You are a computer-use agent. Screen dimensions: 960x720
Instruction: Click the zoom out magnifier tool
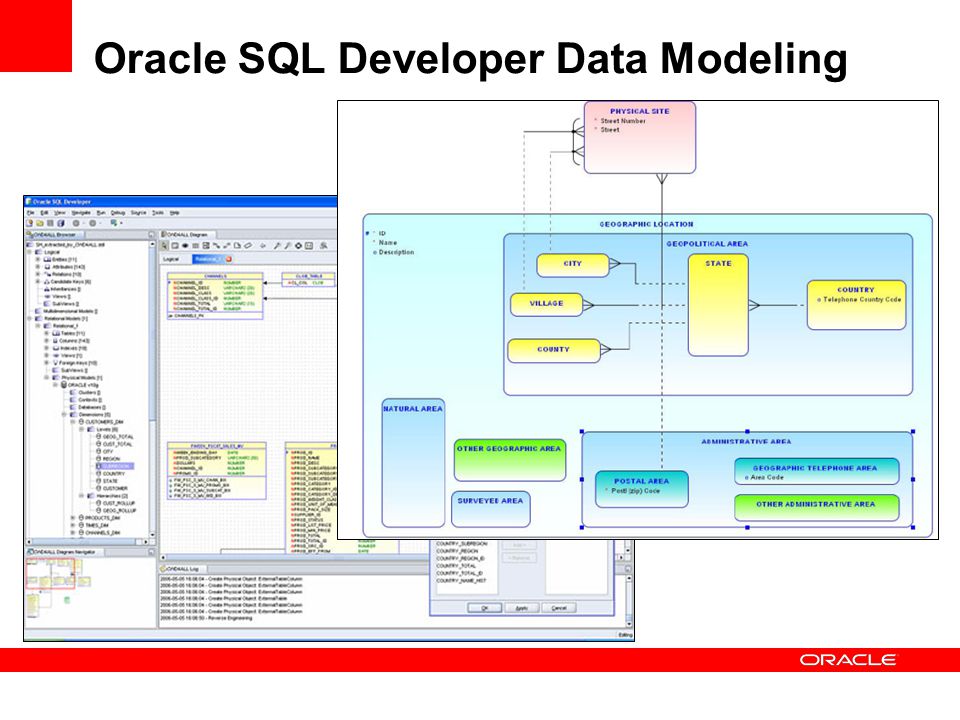(287, 246)
